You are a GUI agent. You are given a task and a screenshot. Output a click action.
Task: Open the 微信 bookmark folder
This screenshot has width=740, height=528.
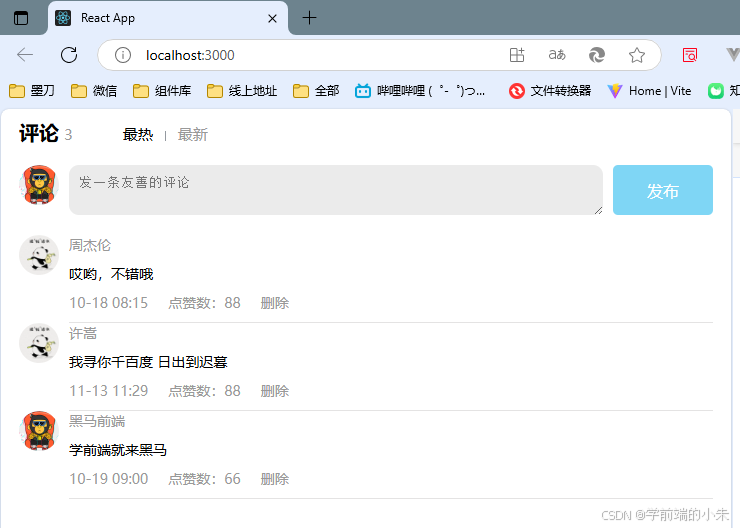click(94, 91)
